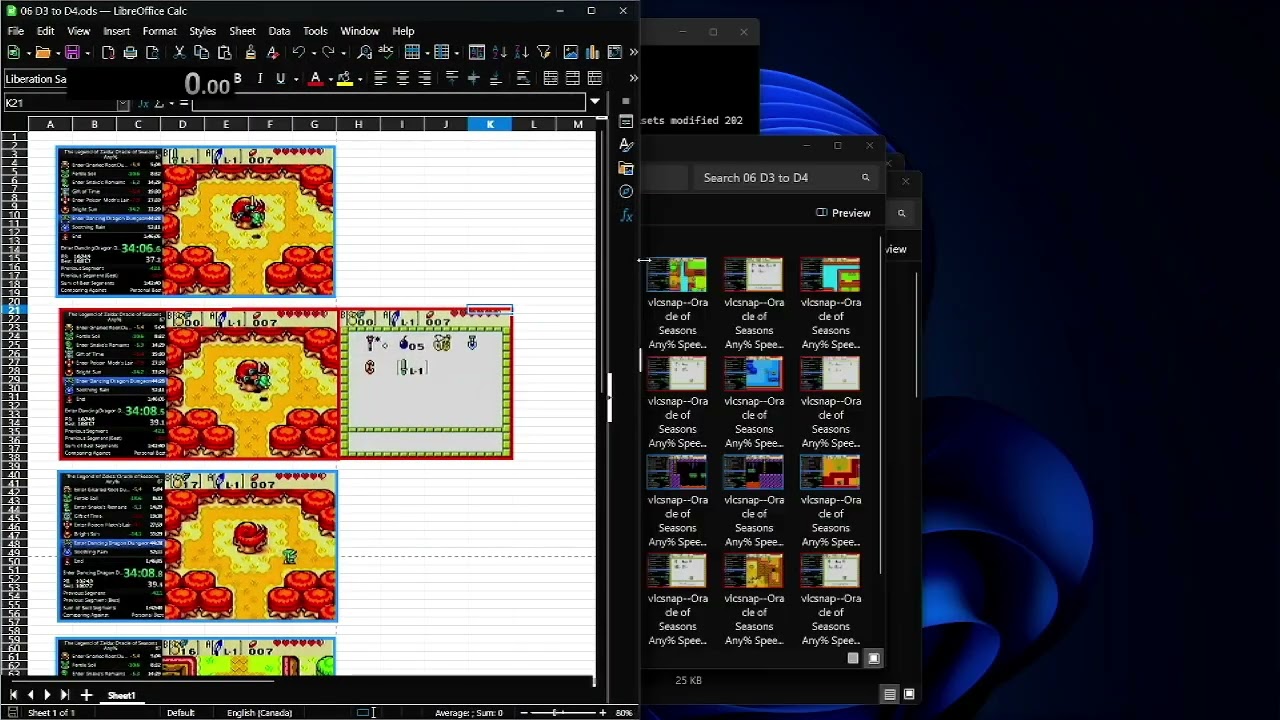Open the sidebar Gallery deck
The image size is (1280, 720).
tap(626, 168)
